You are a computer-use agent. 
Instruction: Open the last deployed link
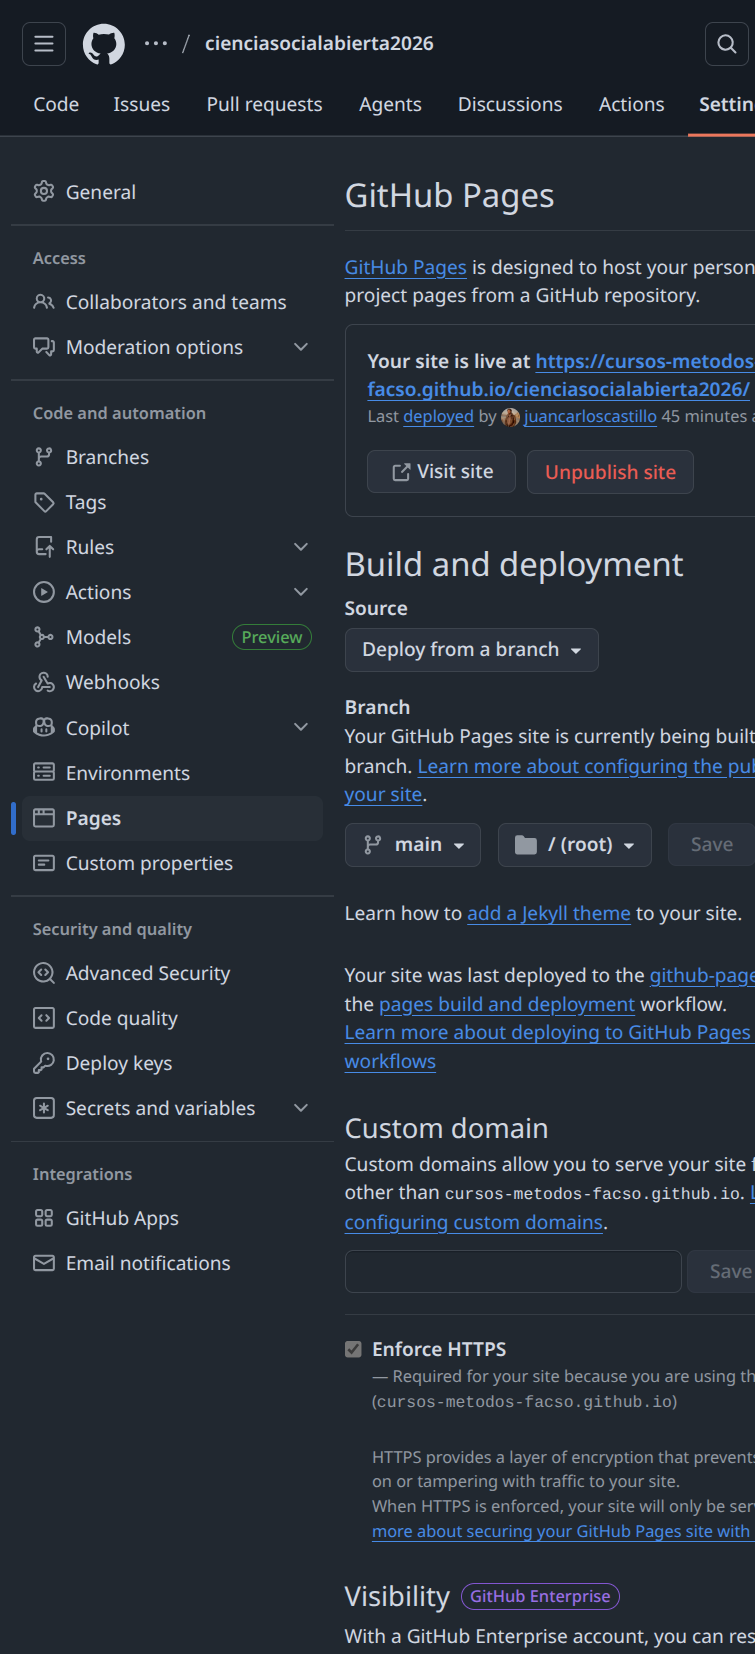point(438,416)
